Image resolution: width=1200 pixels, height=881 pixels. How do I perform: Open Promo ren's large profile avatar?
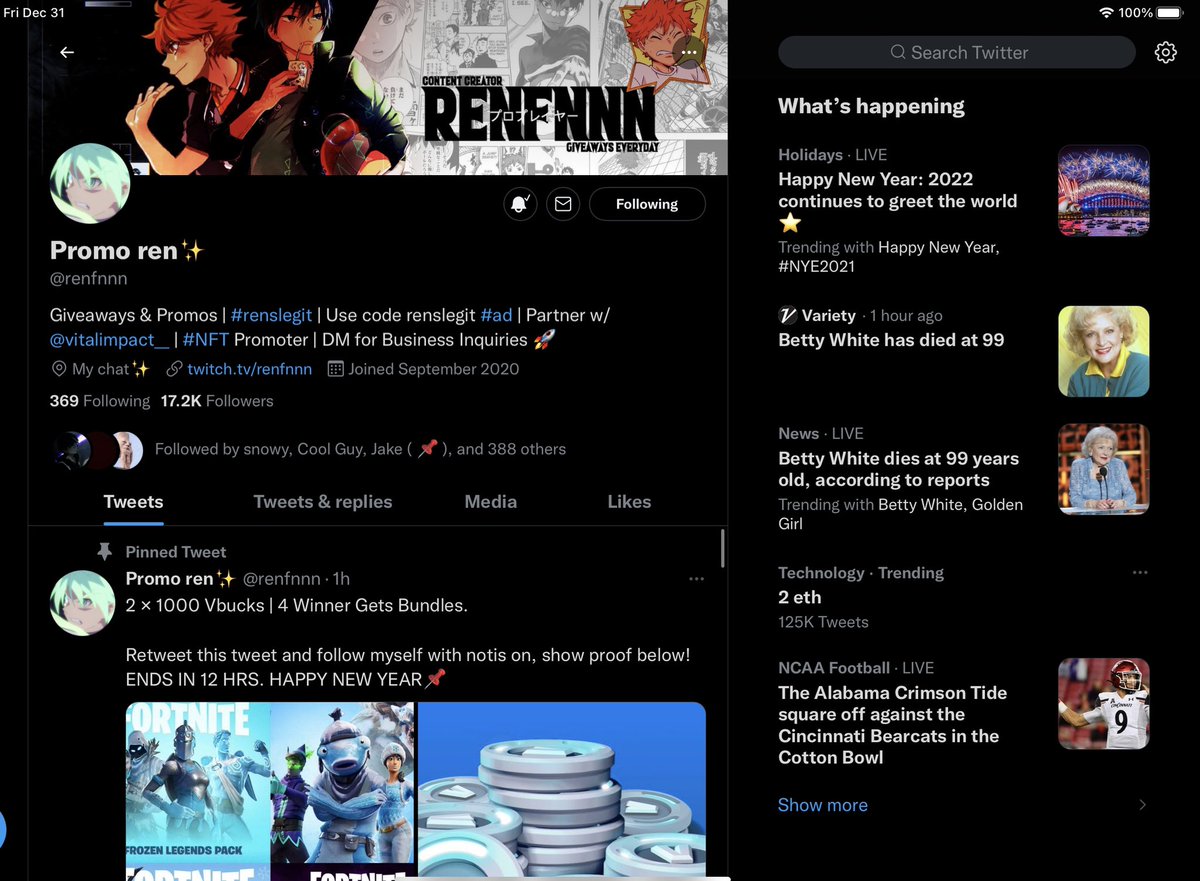tap(90, 184)
